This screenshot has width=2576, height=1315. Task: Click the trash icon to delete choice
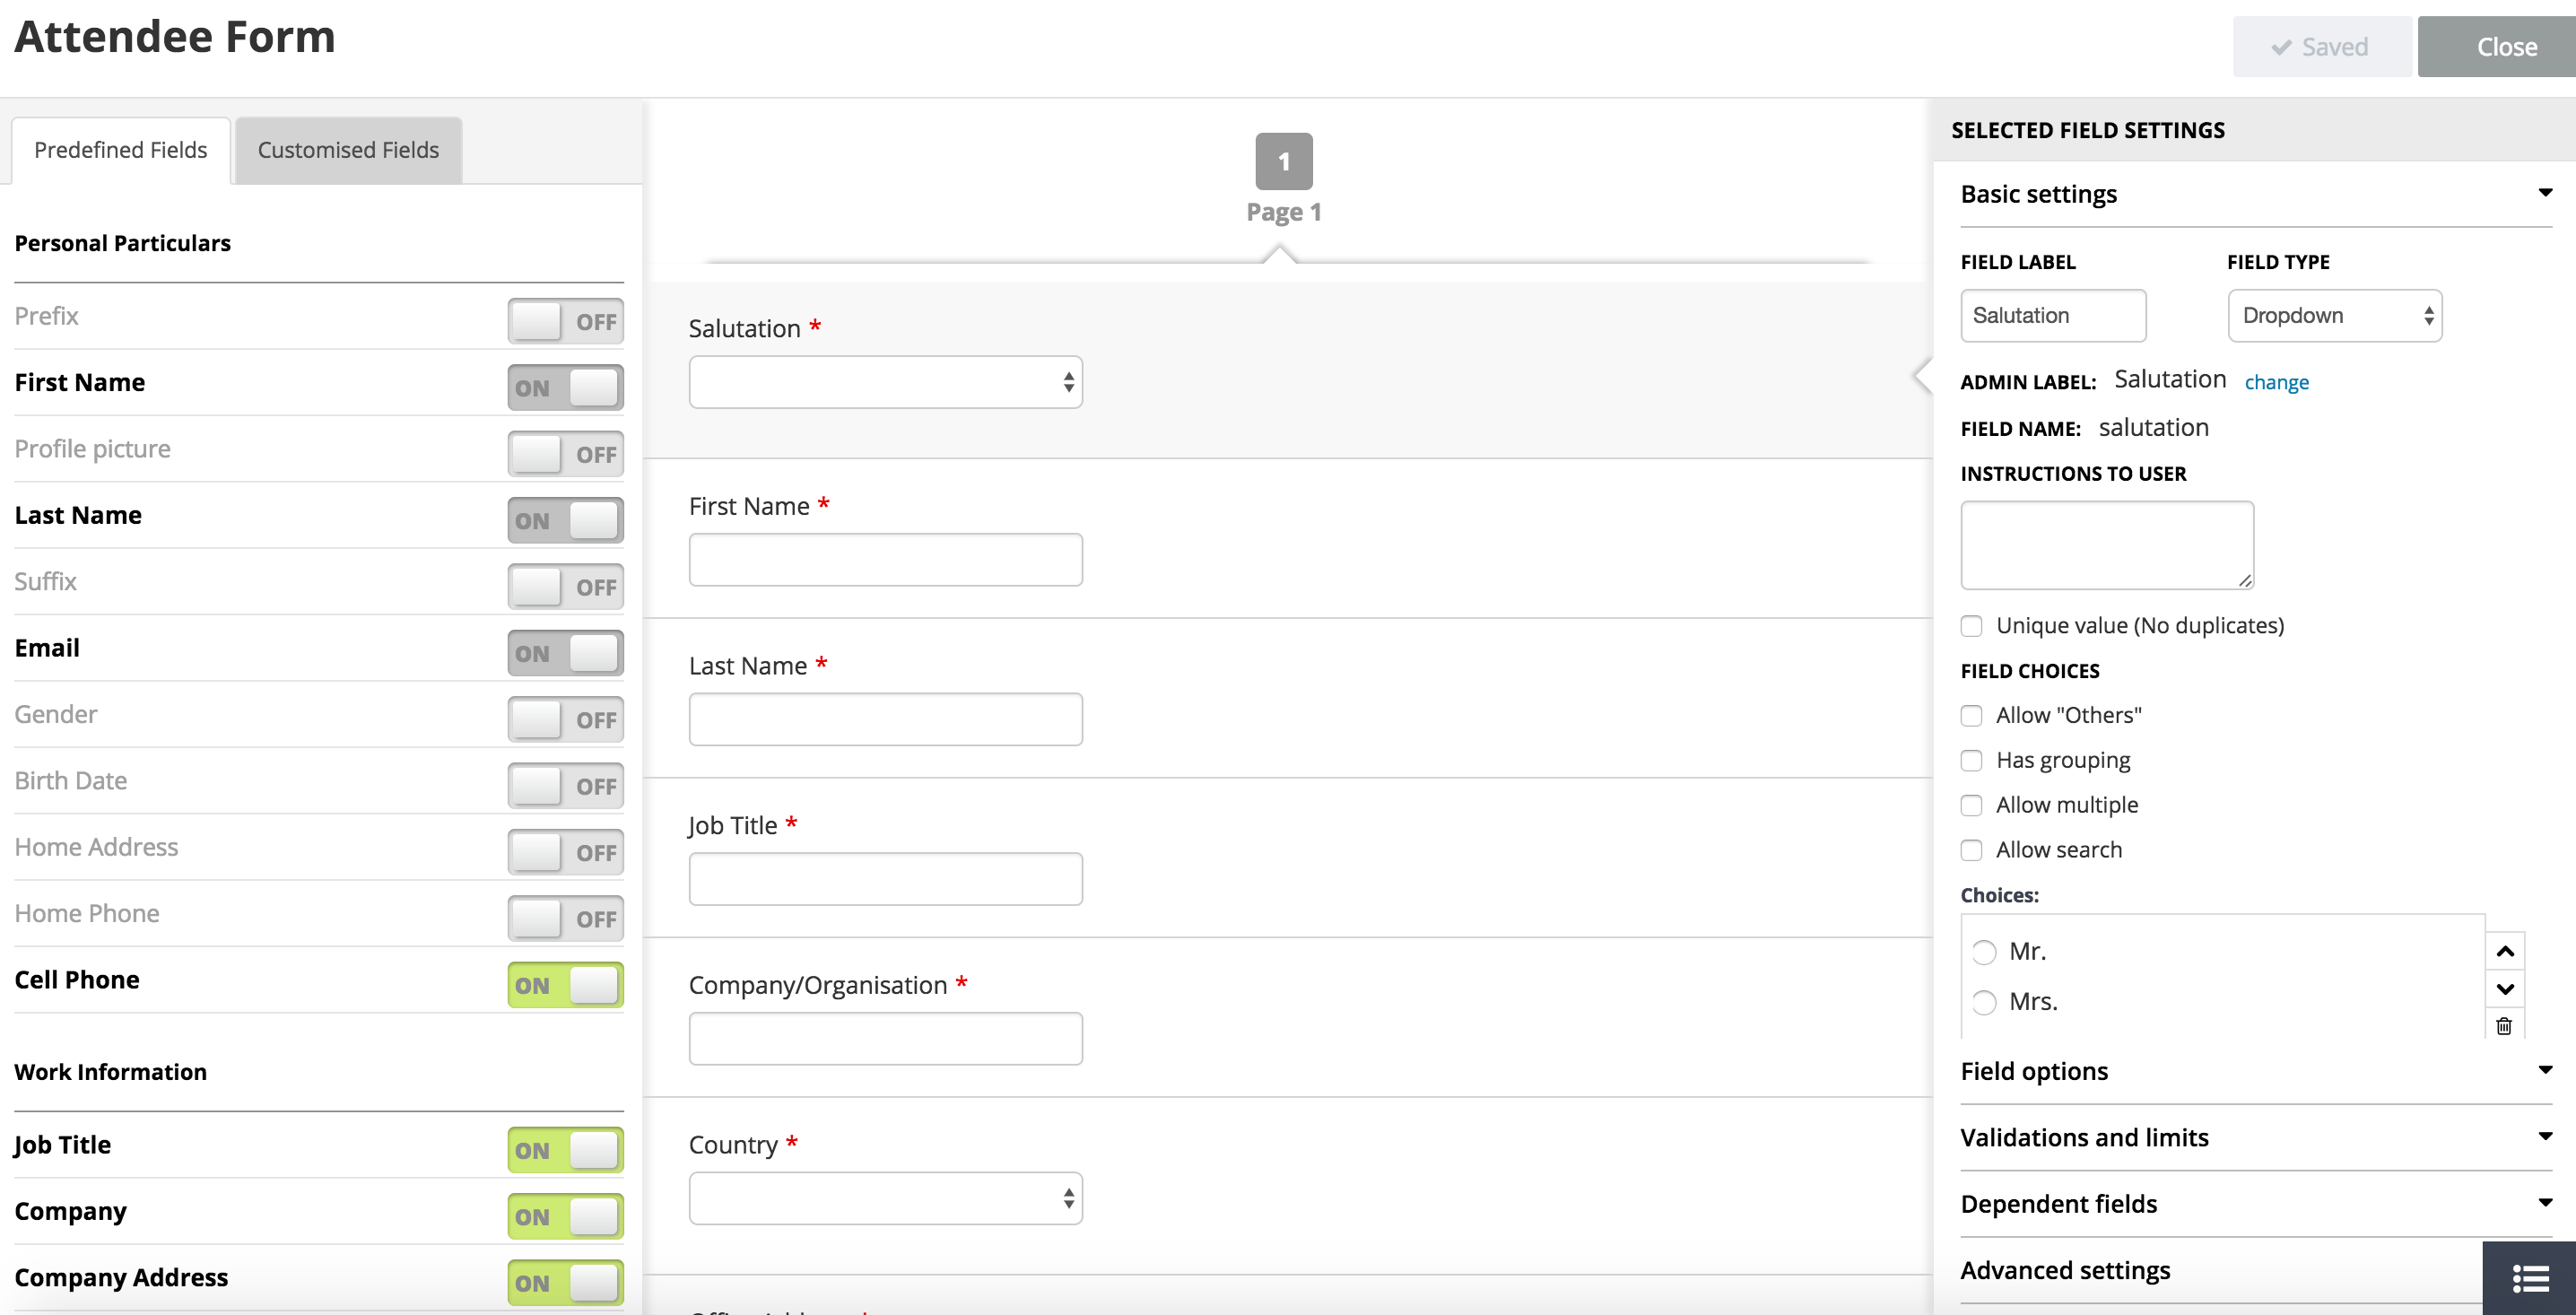[x=2503, y=1026]
